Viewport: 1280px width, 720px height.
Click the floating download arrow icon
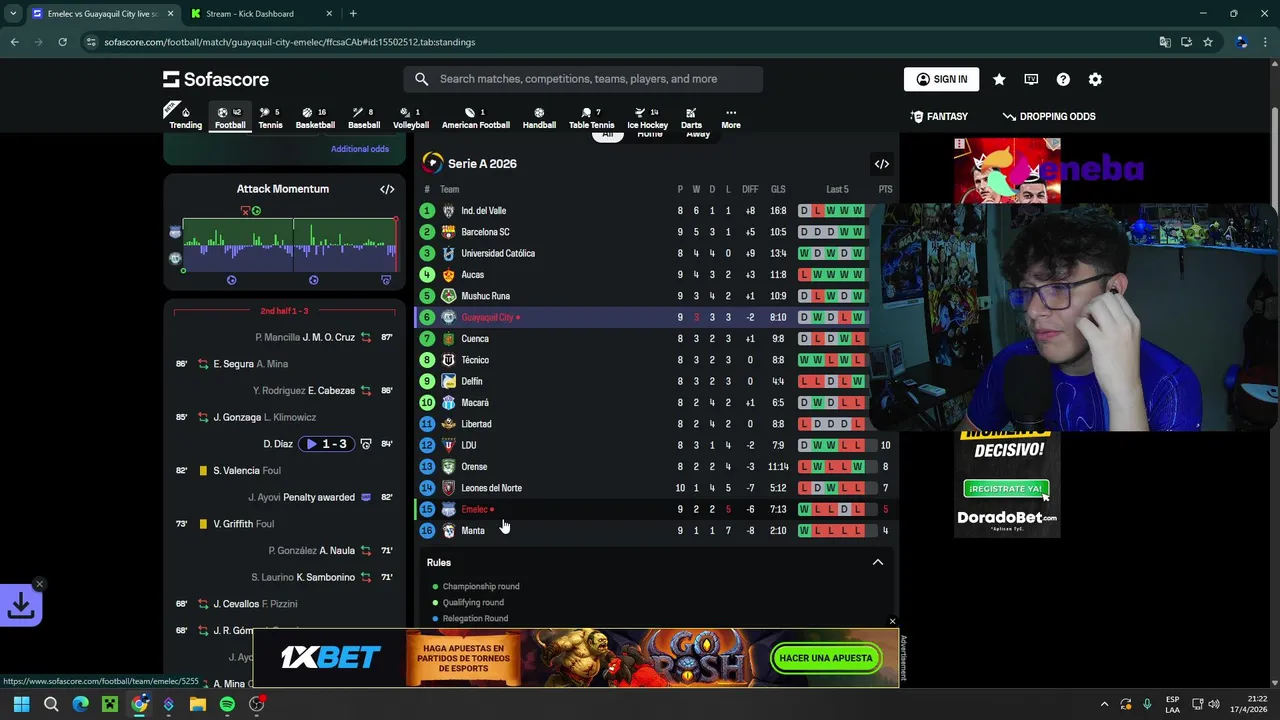[21, 605]
